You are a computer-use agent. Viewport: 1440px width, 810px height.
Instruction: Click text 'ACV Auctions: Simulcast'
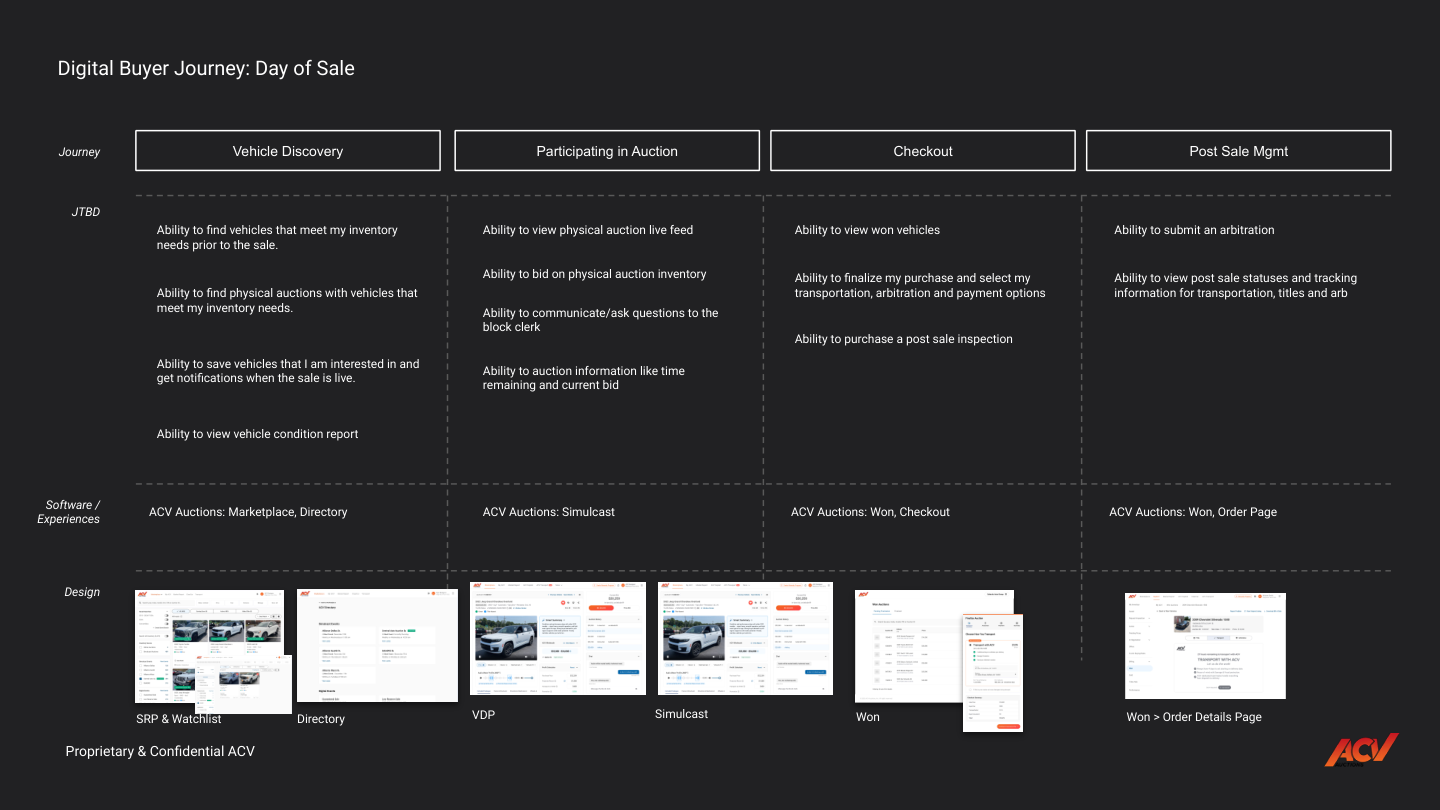tap(549, 512)
